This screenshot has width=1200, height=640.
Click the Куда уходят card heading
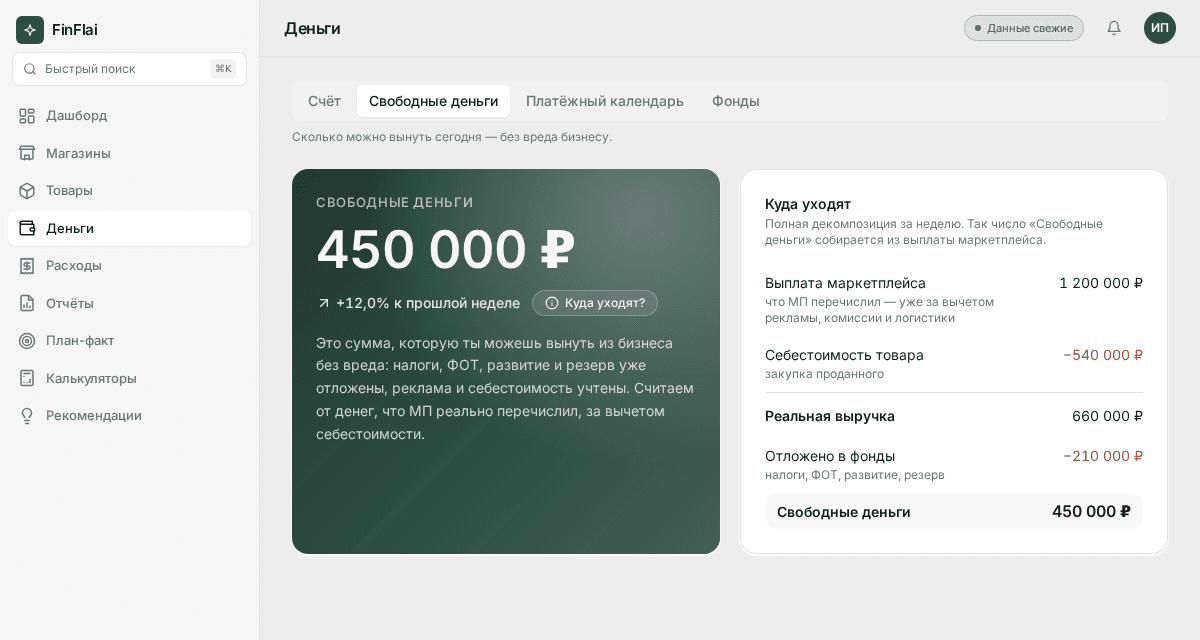pos(808,204)
